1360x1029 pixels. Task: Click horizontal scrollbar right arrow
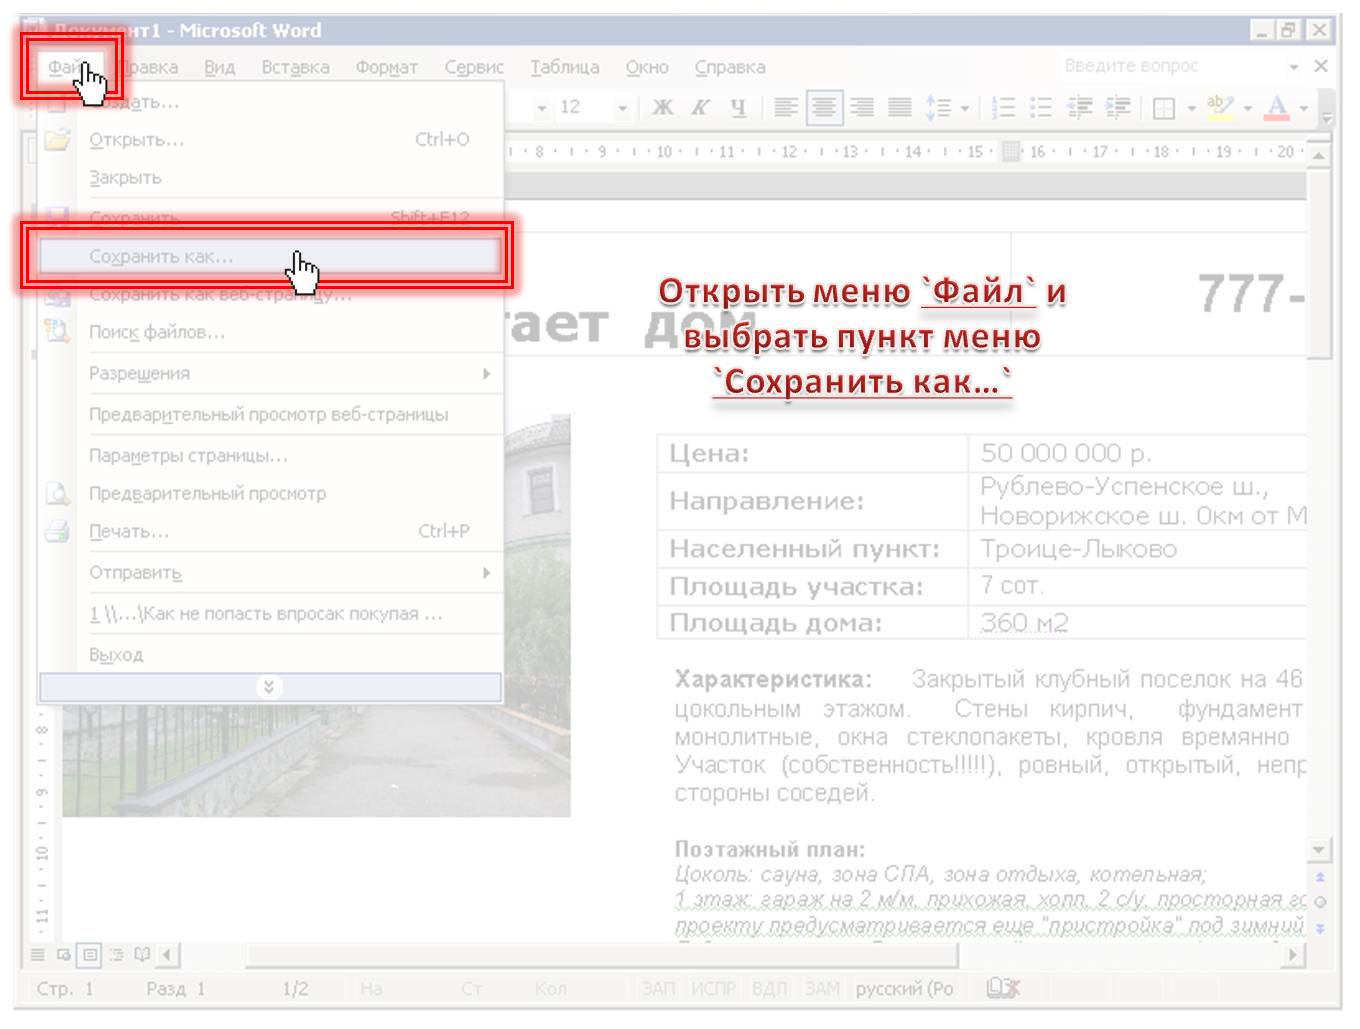point(1294,955)
